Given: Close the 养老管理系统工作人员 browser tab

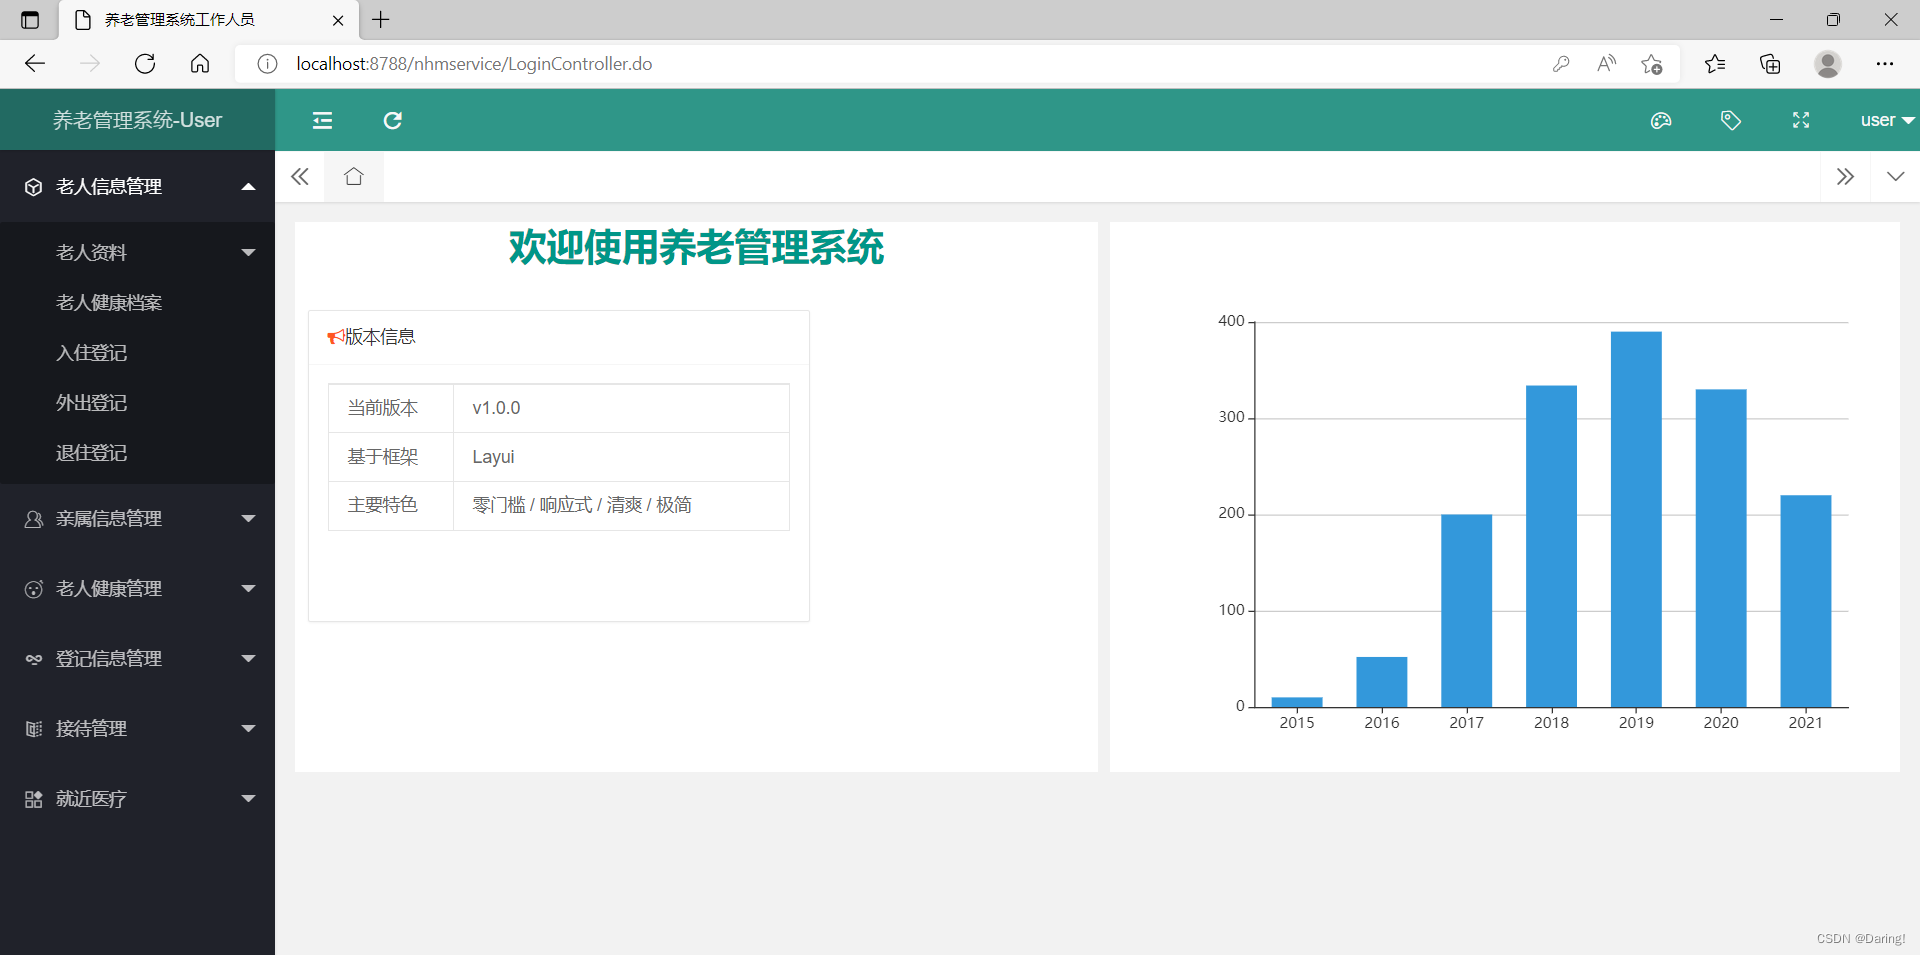Looking at the screenshot, I should pos(338,20).
